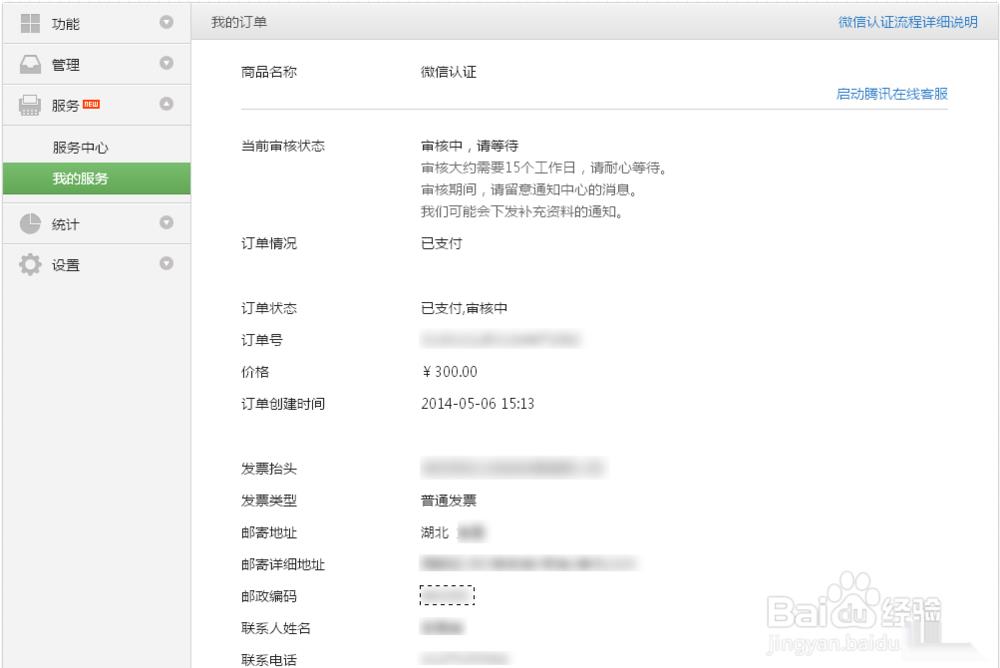The width and height of the screenshot is (1000, 668).
Task: Click the blurred invoice title value
Action: click(x=512, y=468)
